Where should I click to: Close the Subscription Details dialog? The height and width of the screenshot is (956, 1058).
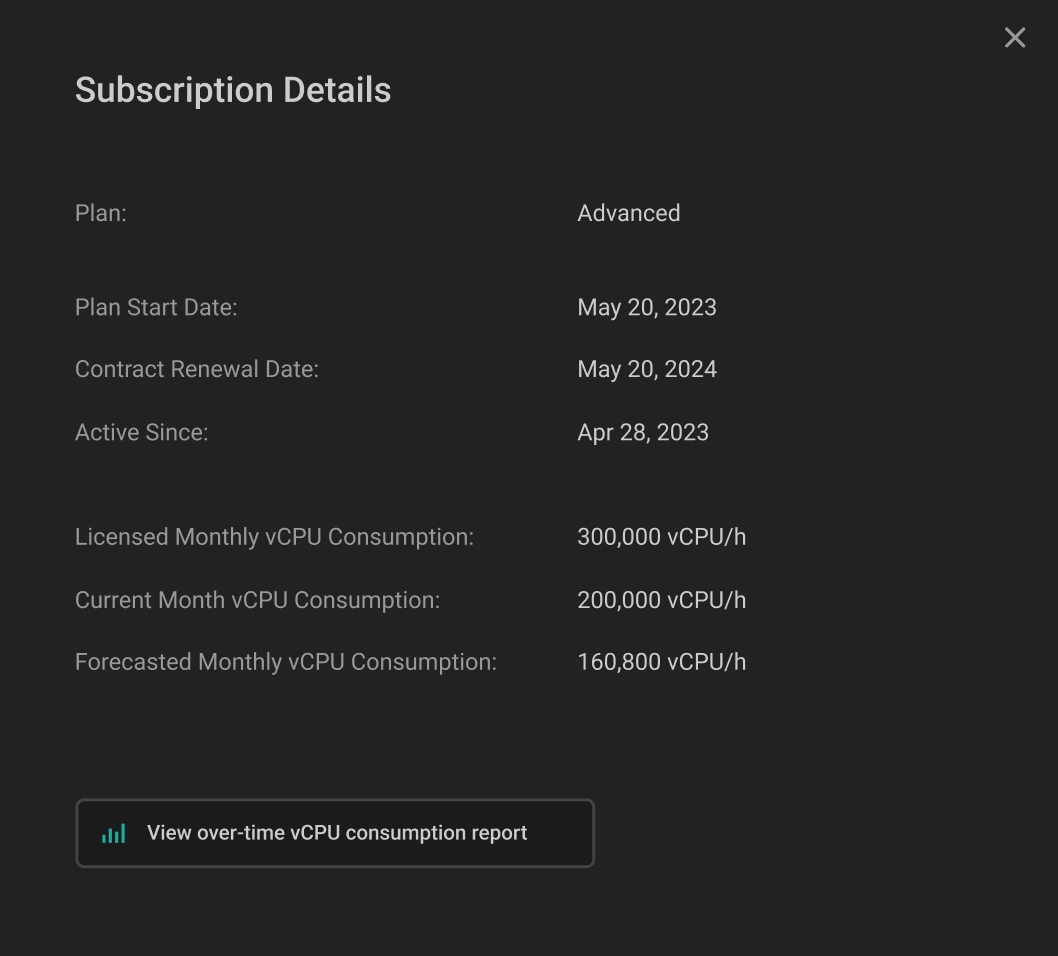pyautogui.click(x=1014, y=38)
